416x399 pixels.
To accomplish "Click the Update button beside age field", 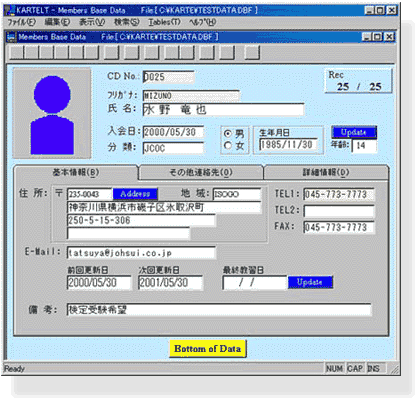I will point(354,132).
